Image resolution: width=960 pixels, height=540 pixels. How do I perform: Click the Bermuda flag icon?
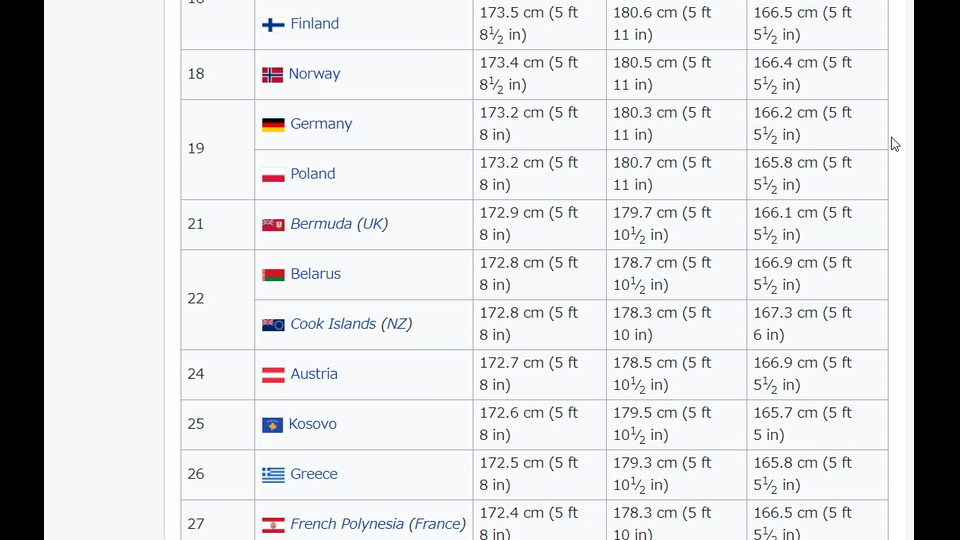click(273, 225)
